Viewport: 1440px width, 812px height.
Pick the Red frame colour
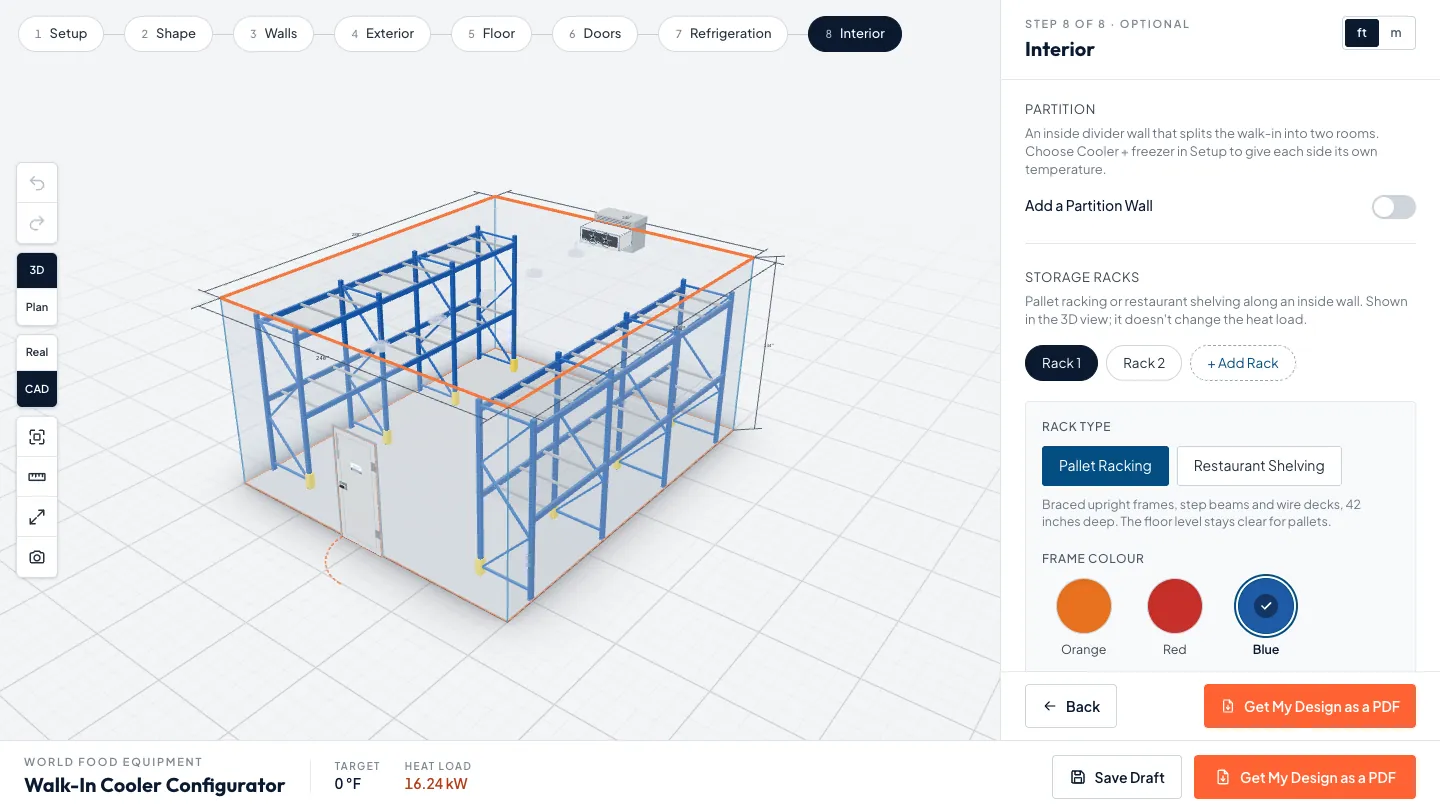click(x=1175, y=606)
